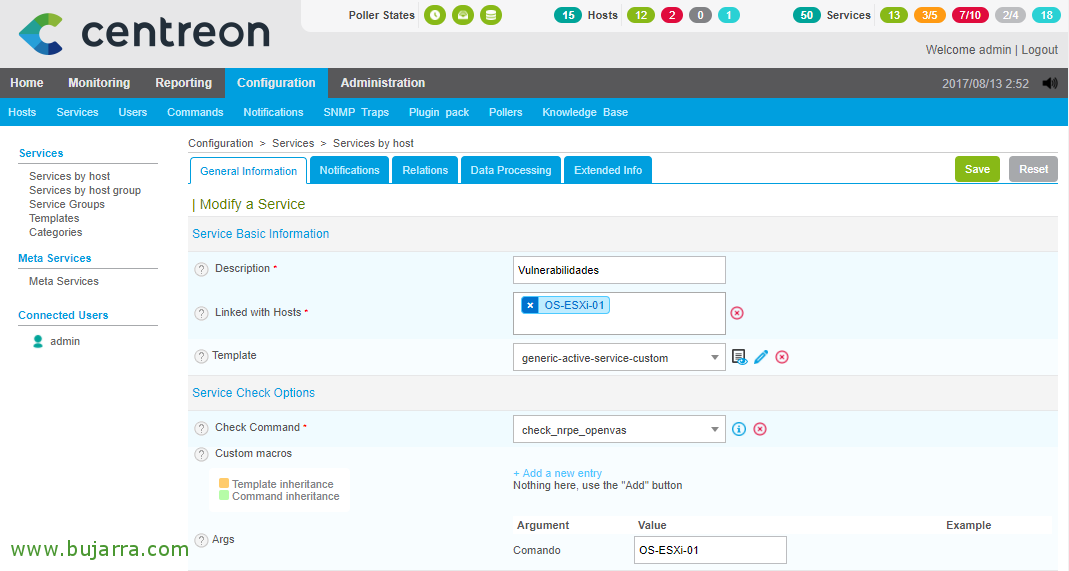Click the Centreon logo
Screen dimensions: 1069x571
click(145, 33)
